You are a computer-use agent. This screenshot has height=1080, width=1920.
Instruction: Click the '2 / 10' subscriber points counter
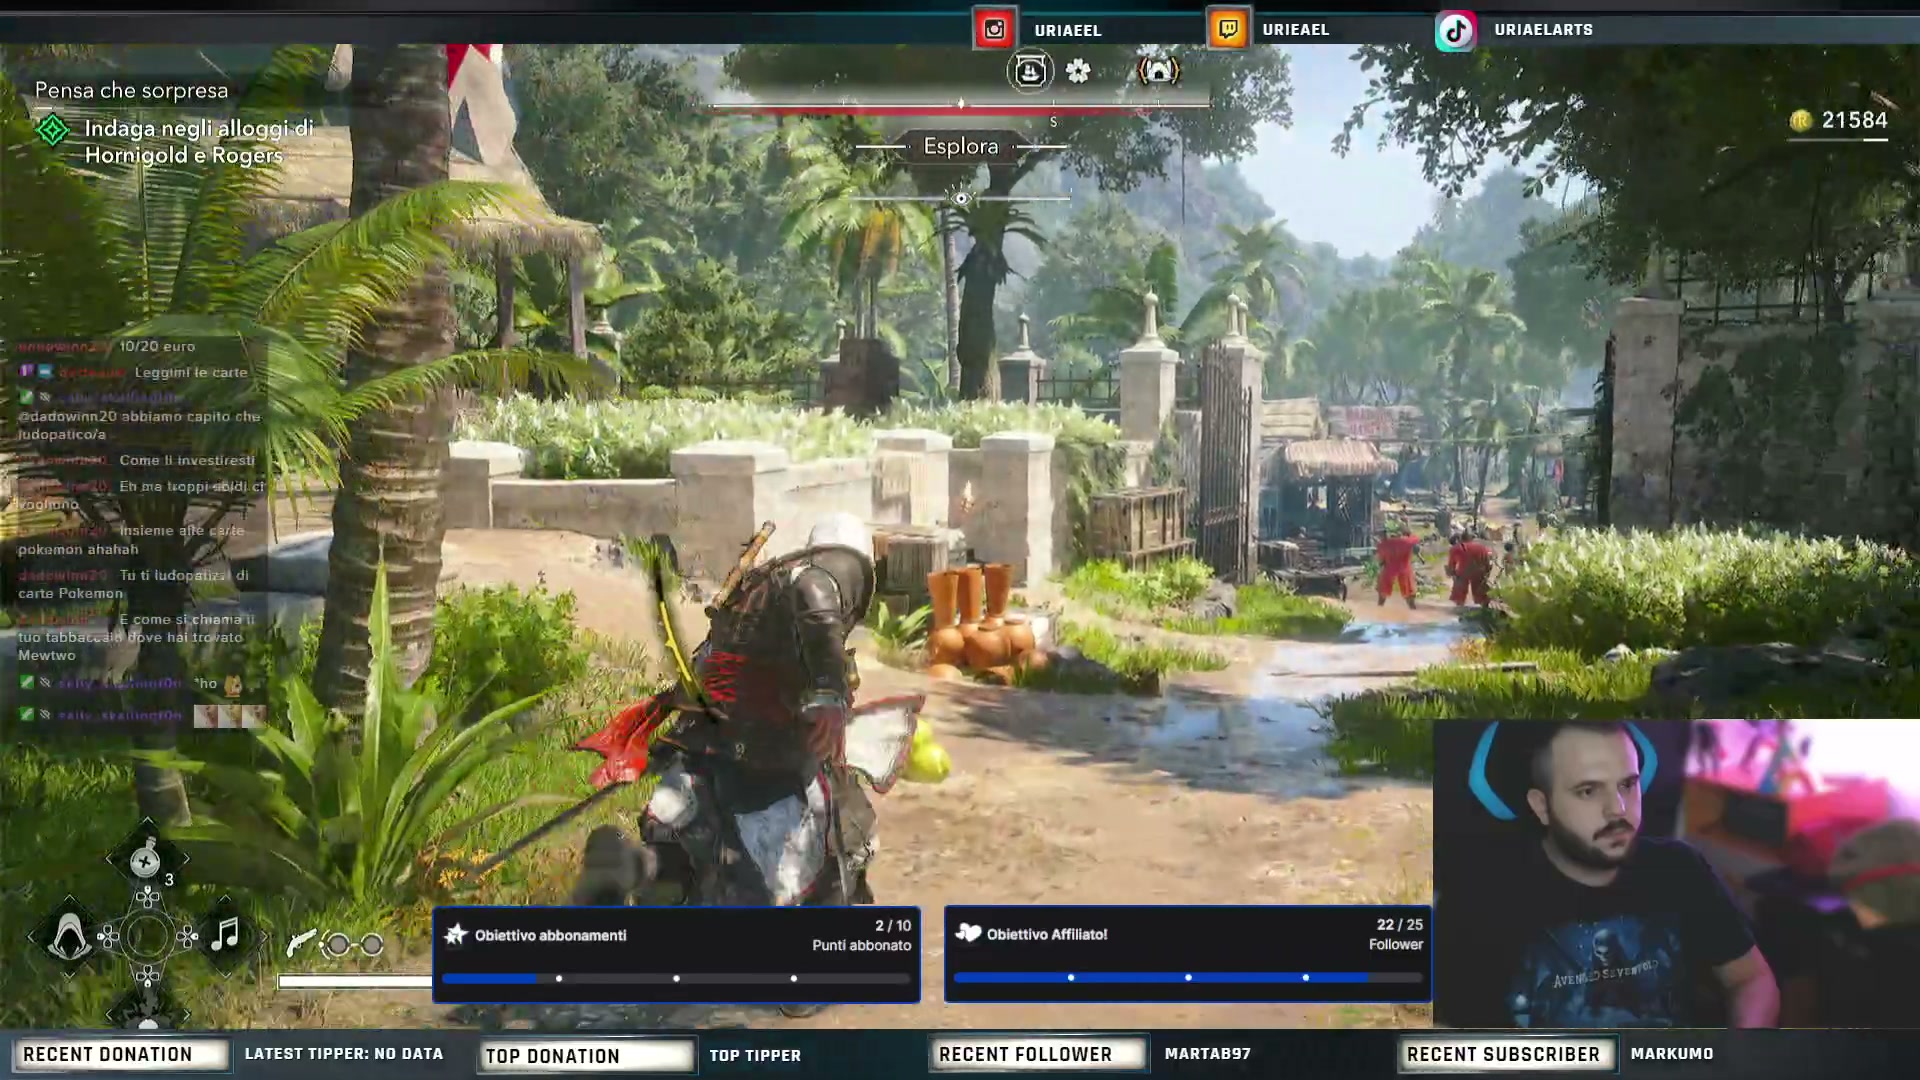pos(893,926)
